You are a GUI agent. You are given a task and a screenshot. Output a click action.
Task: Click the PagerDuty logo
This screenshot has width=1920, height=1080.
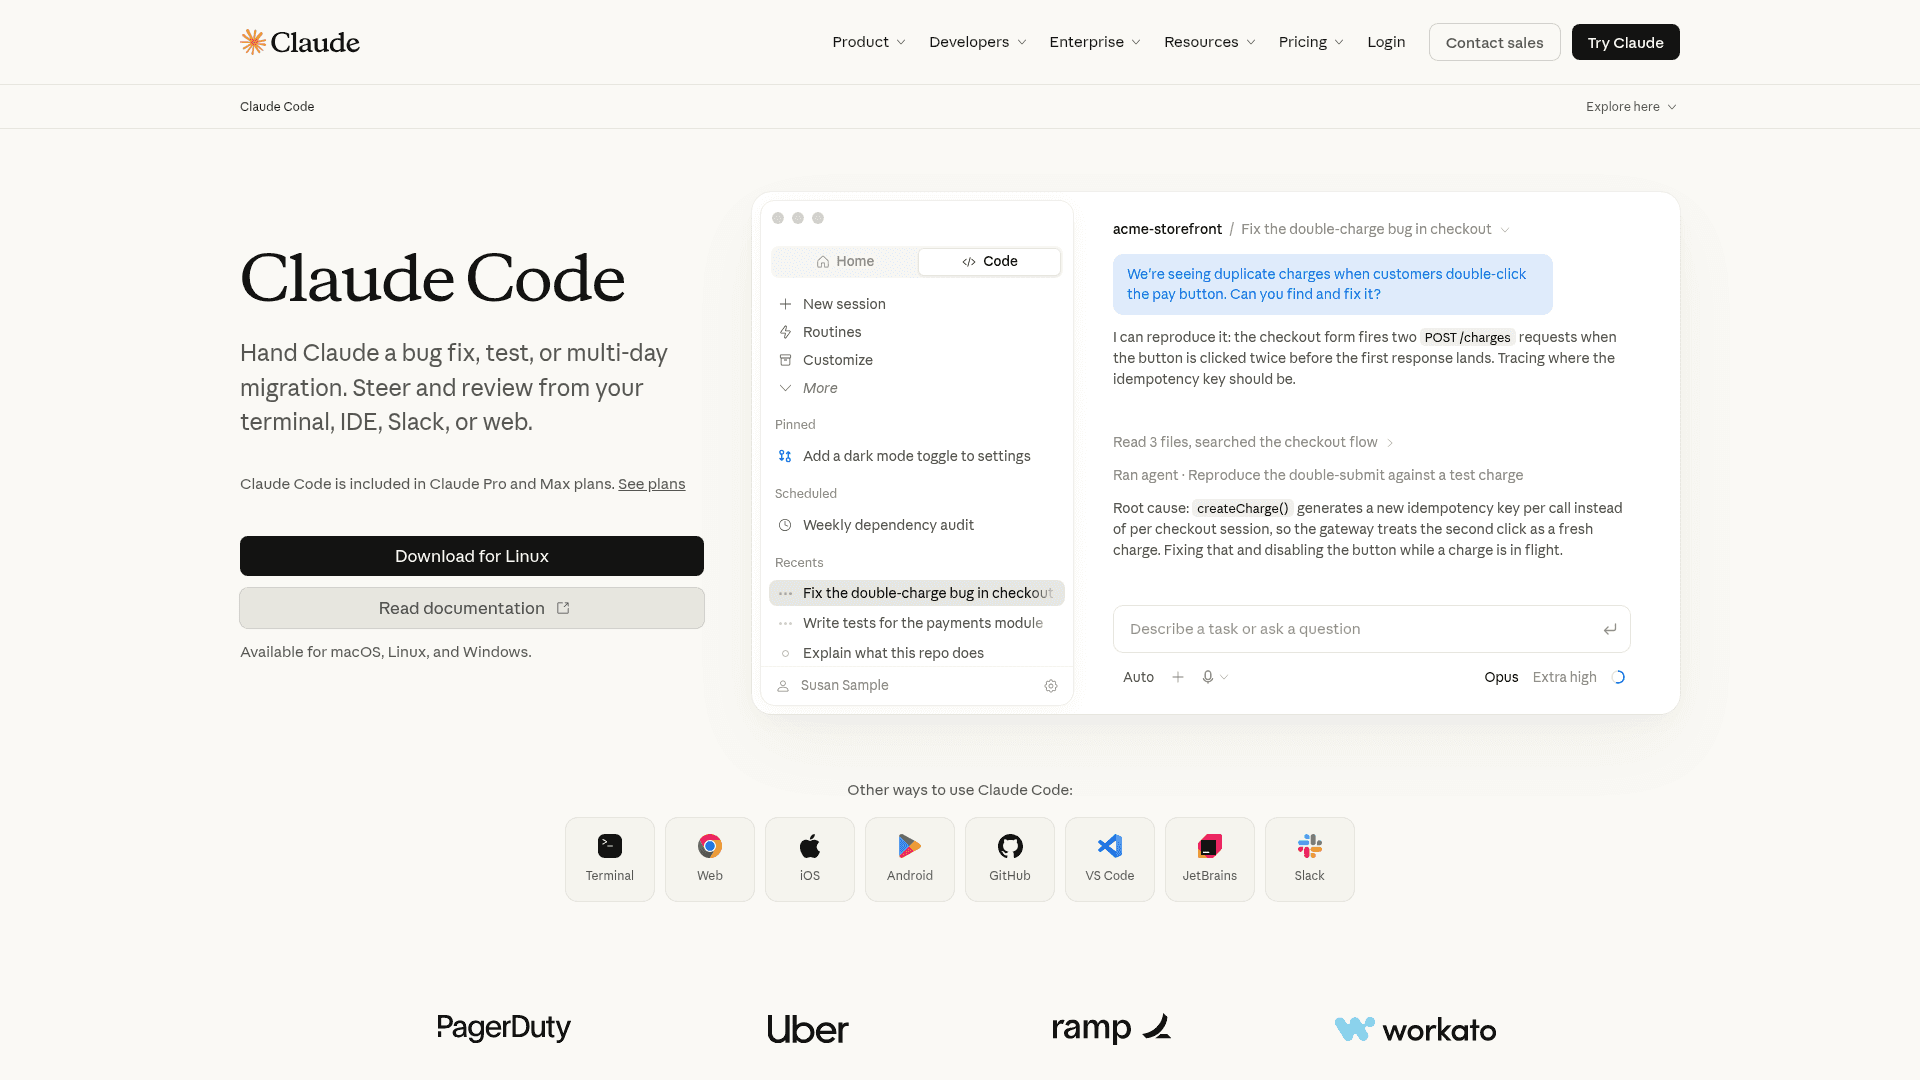[x=504, y=1028]
